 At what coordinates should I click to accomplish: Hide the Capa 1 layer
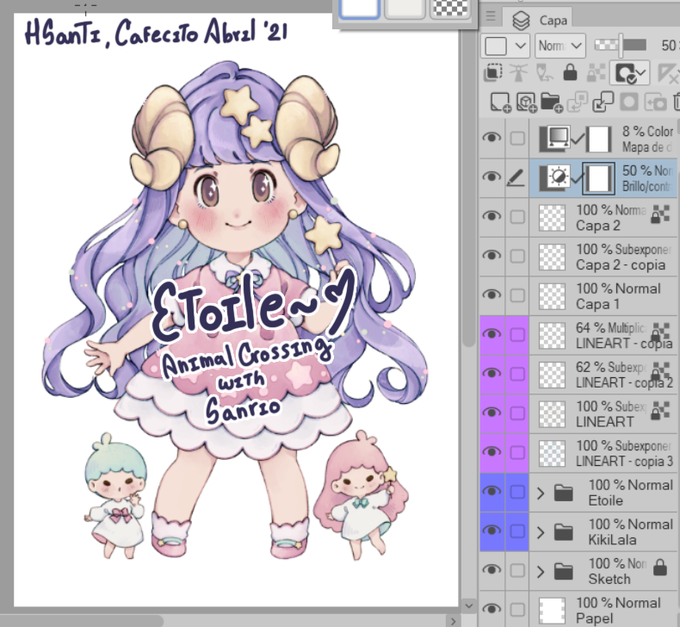point(491,295)
